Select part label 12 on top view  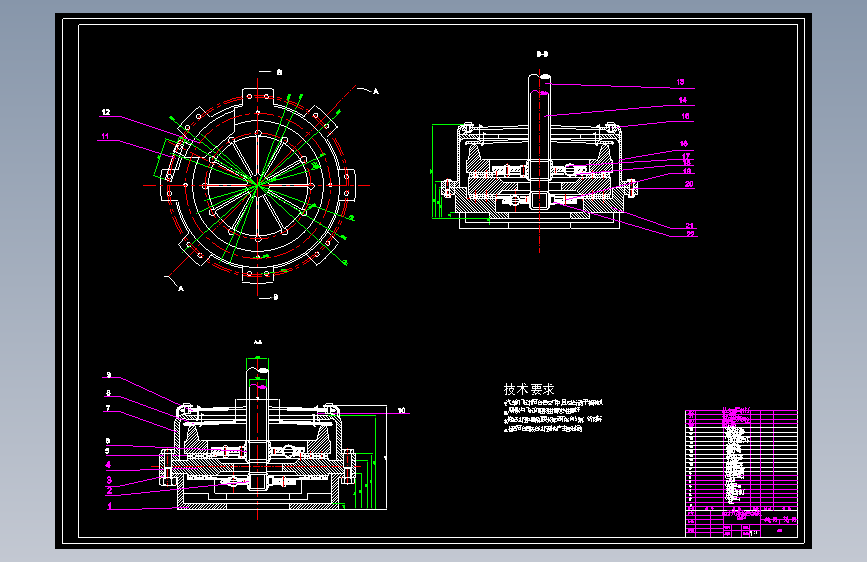(x=106, y=112)
